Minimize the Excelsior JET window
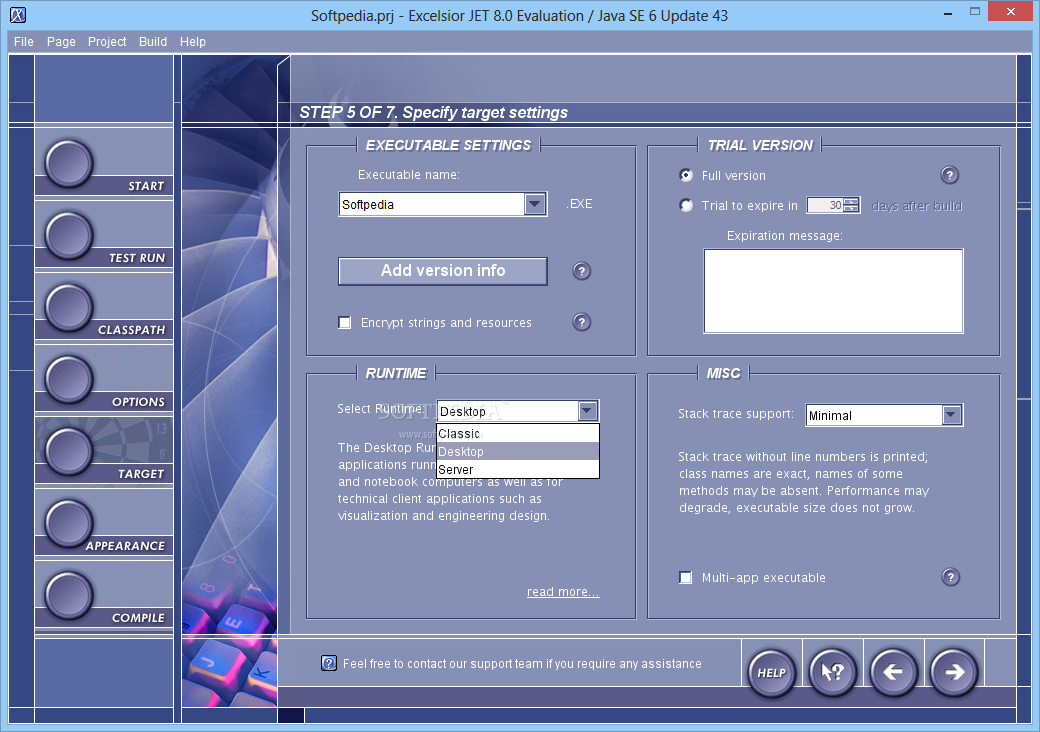The width and height of the screenshot is (1040, 732). click(x=948, y=13)
